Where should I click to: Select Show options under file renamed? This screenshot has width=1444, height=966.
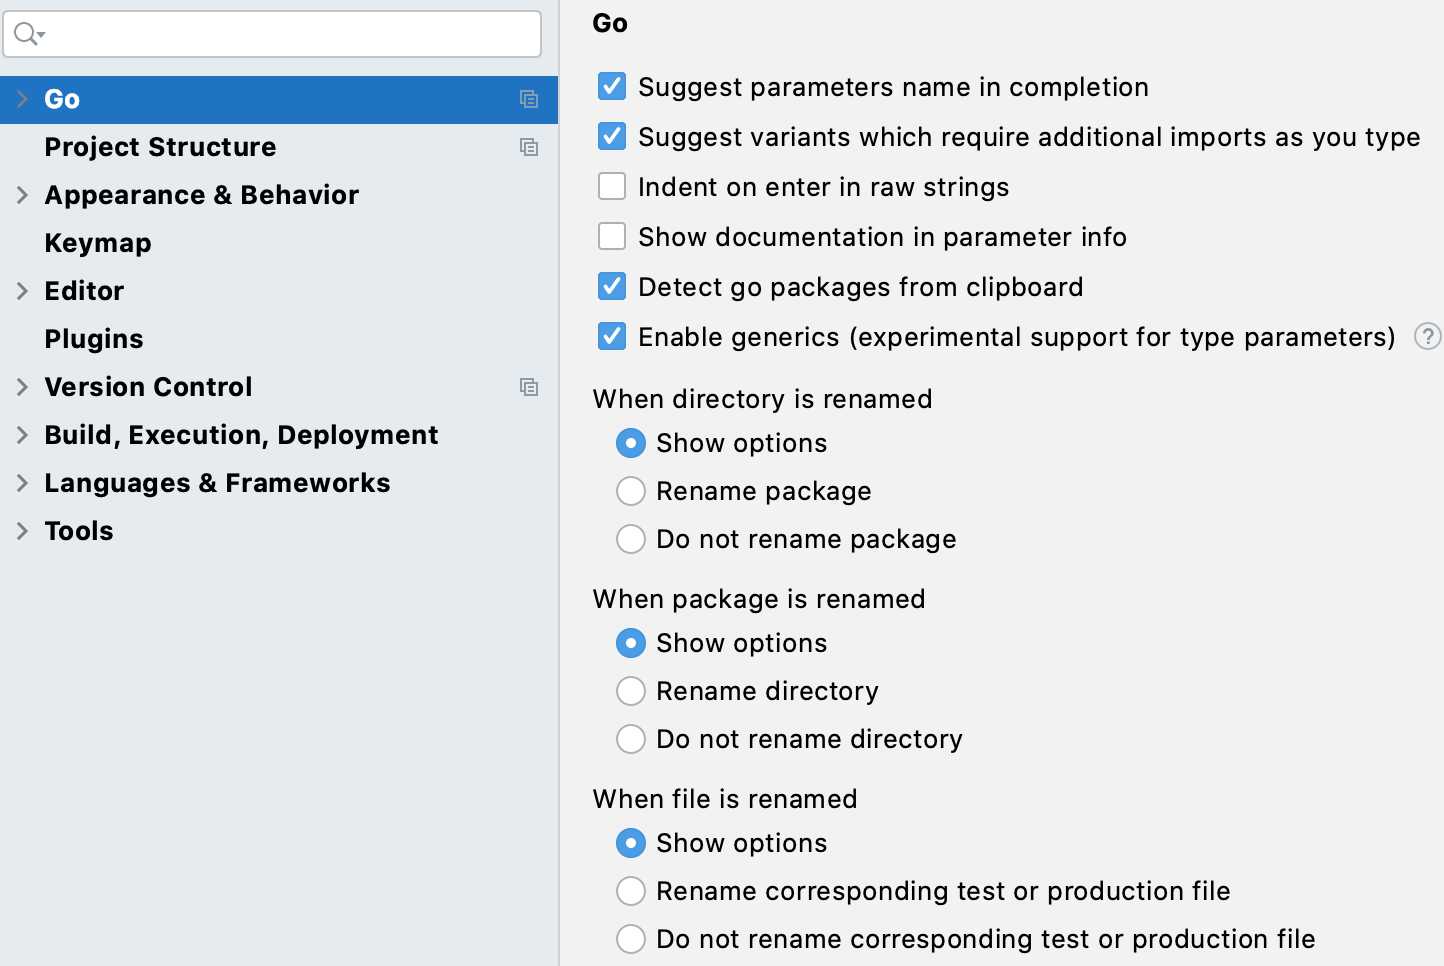[631, 843]
